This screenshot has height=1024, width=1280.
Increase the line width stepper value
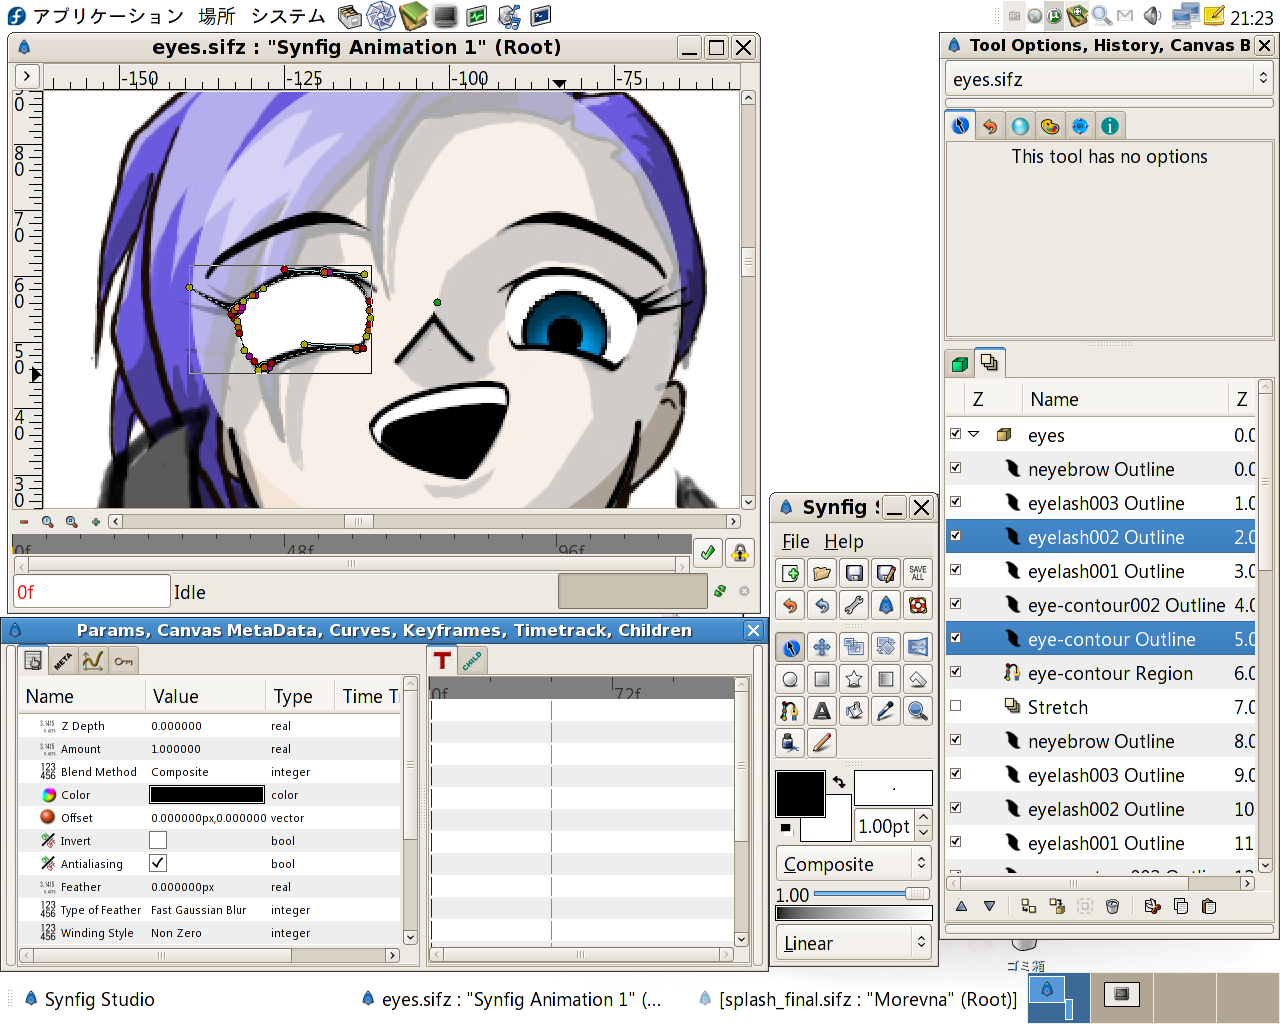(924, 819)
